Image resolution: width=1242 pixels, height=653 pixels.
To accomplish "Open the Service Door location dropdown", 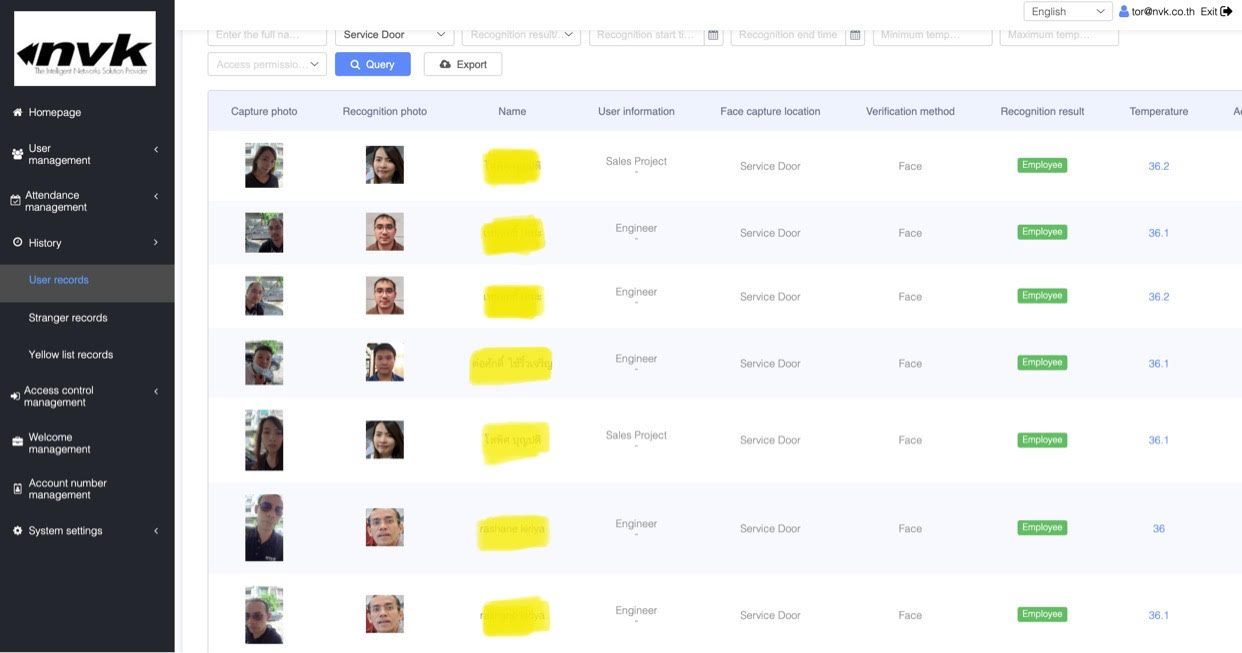I will (x=394, y=35).
